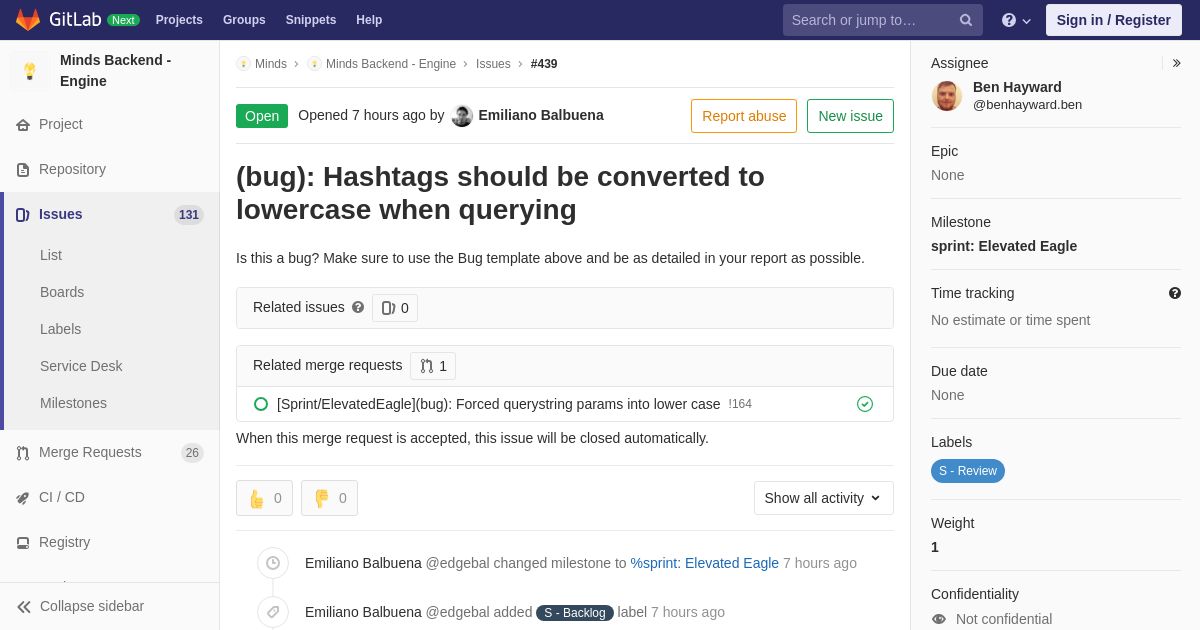Collapse sidebar with double-chevron icon
This screenshot has height=630, width=1200.
click(x=24, y=607)
